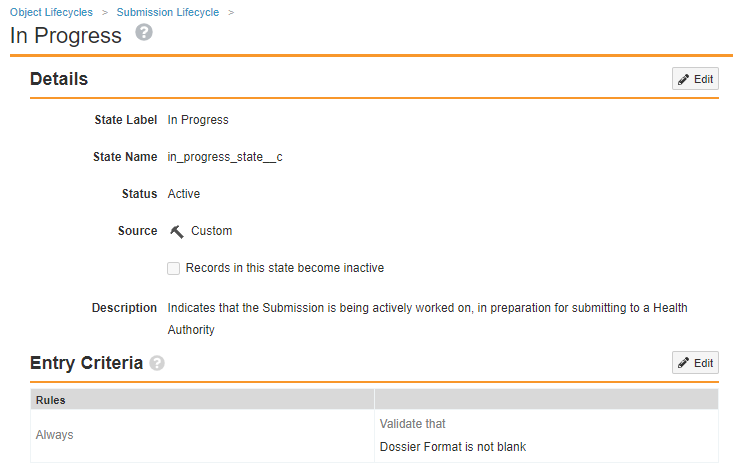Click the hammer icon next to Custom
Viewport: 733px width, 473px height.
pyautogui.click(x=176, y=231)
